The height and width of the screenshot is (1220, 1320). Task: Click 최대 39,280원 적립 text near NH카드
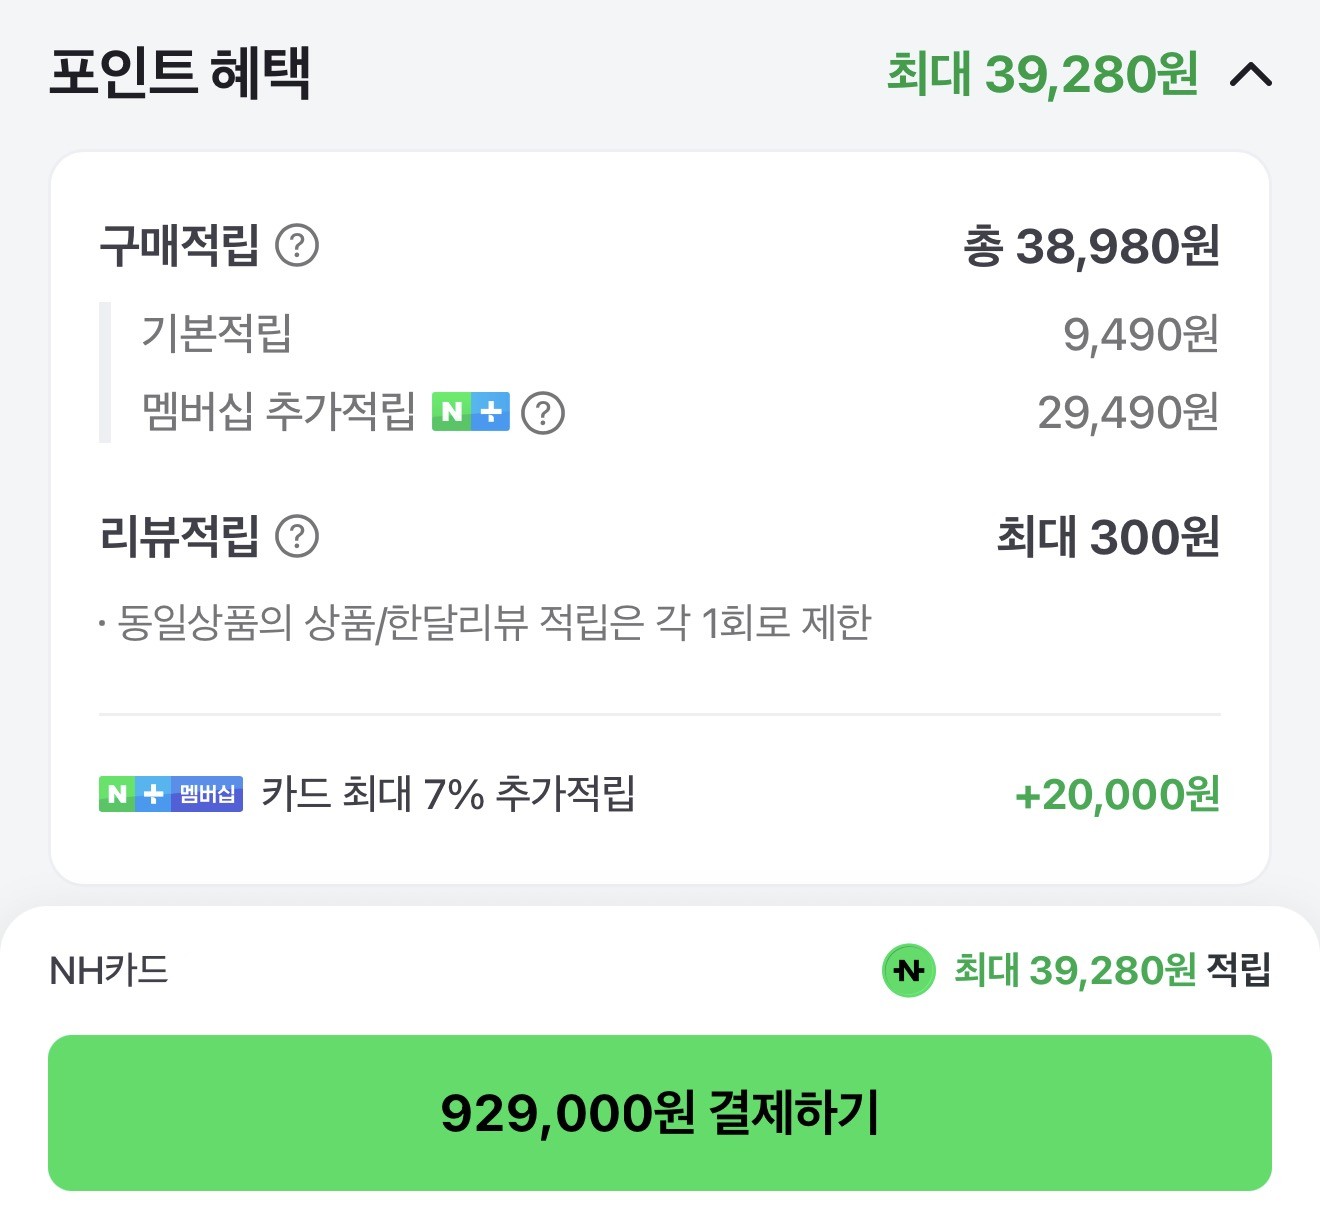pos(1112,970)
